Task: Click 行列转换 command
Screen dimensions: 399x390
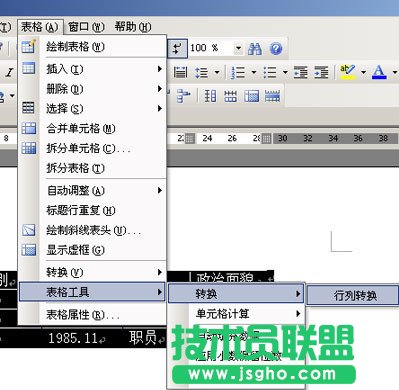Action: 353,295
